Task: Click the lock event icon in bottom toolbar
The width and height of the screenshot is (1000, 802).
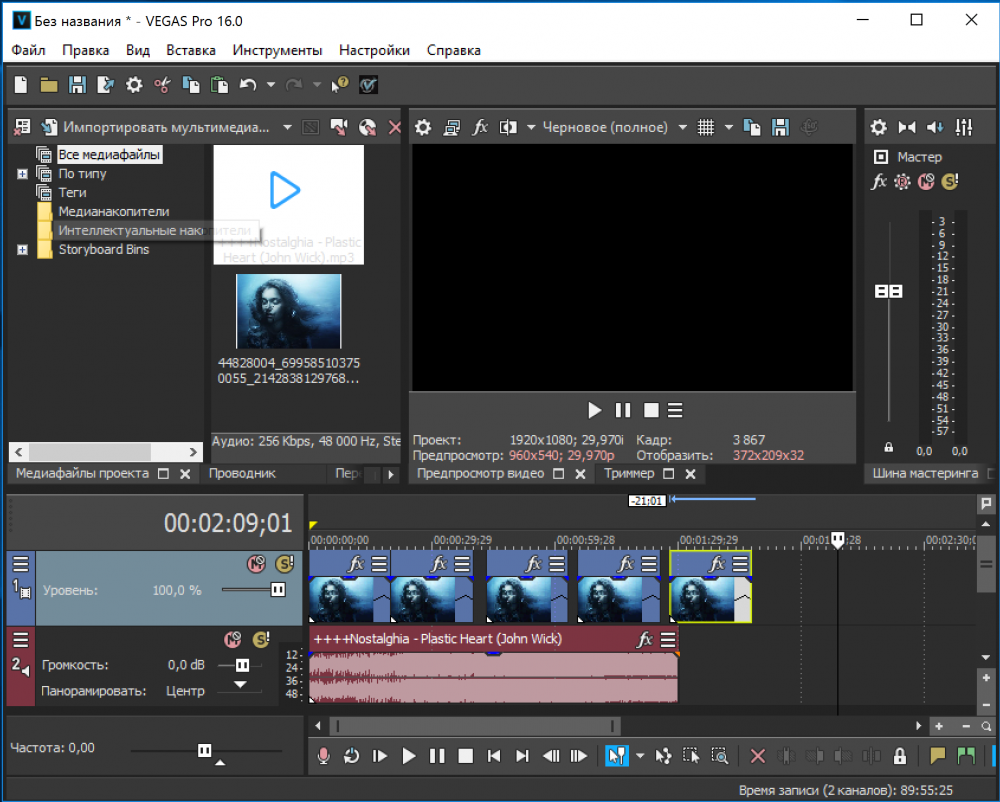Action: 899,756
